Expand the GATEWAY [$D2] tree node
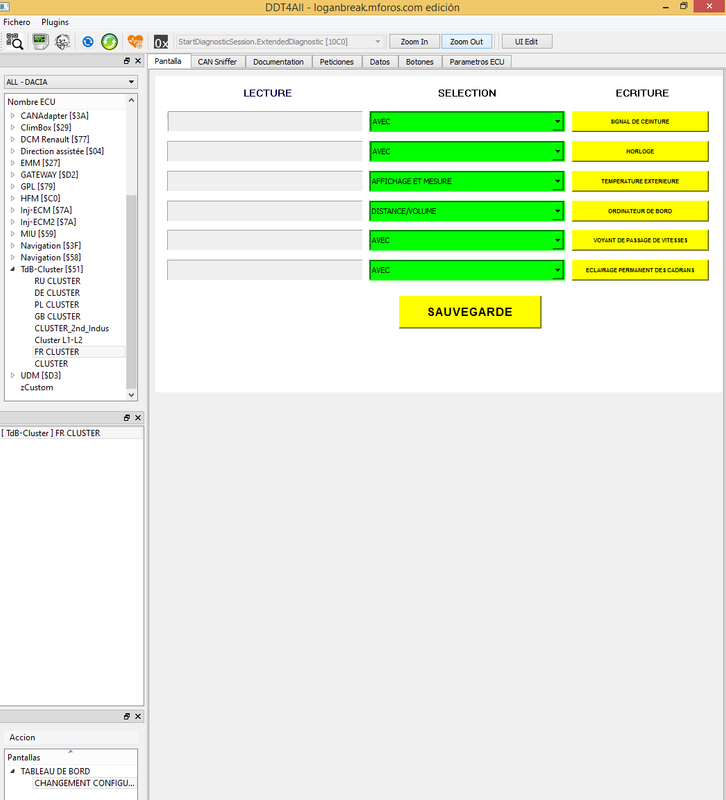 [x=13, y=175]
